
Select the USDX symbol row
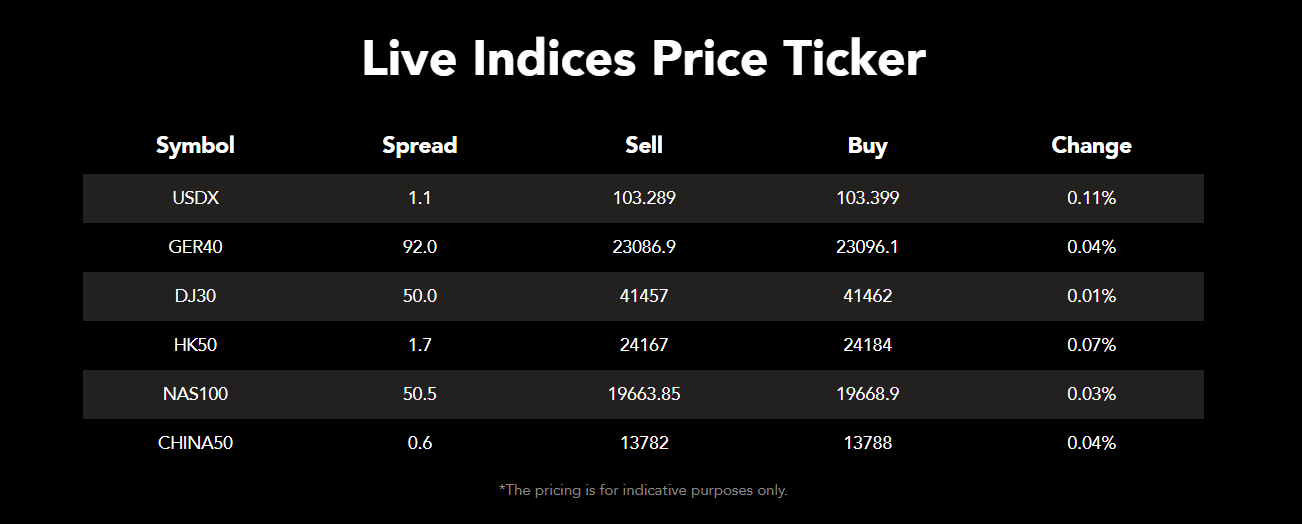tap(195, 198)
